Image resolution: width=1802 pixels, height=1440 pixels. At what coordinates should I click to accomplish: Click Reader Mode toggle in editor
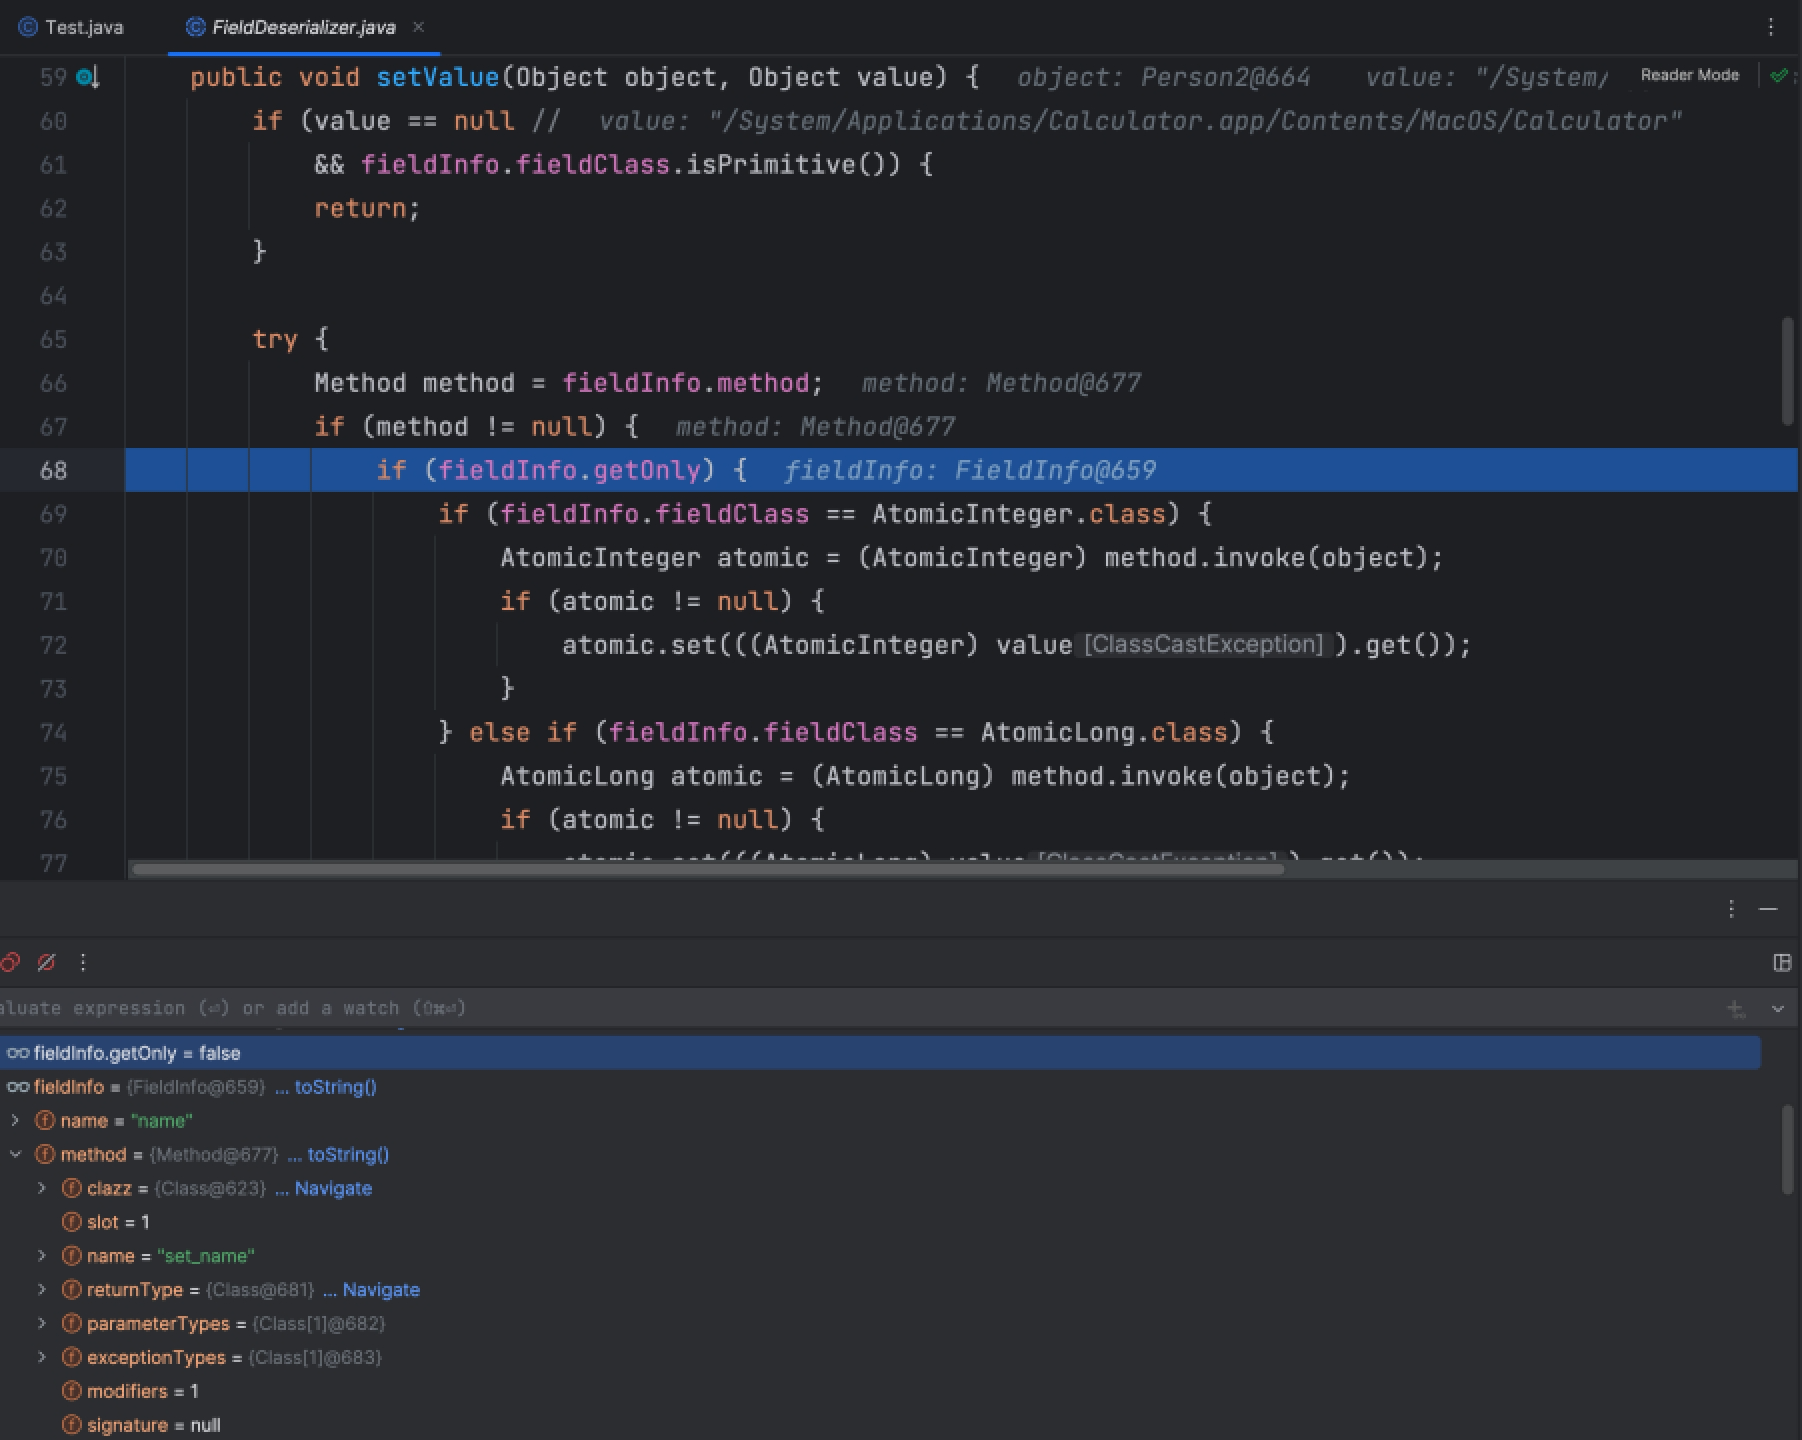pos(1689,75)
